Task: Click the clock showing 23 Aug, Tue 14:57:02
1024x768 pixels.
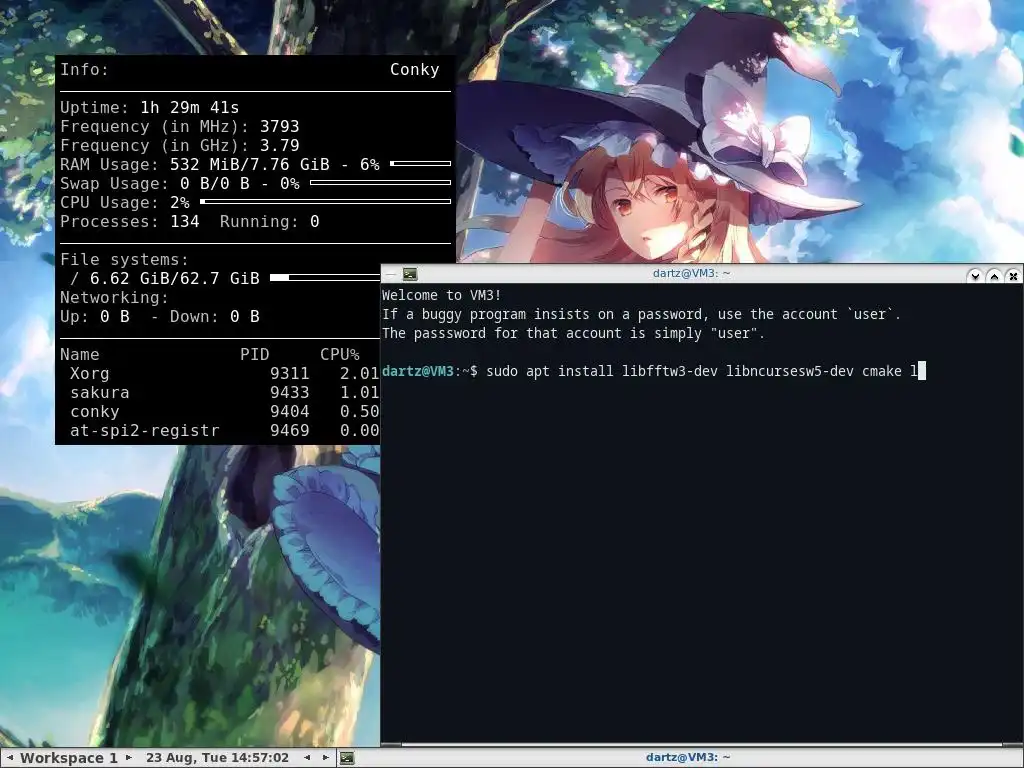Action: click(x=217, y=758)
